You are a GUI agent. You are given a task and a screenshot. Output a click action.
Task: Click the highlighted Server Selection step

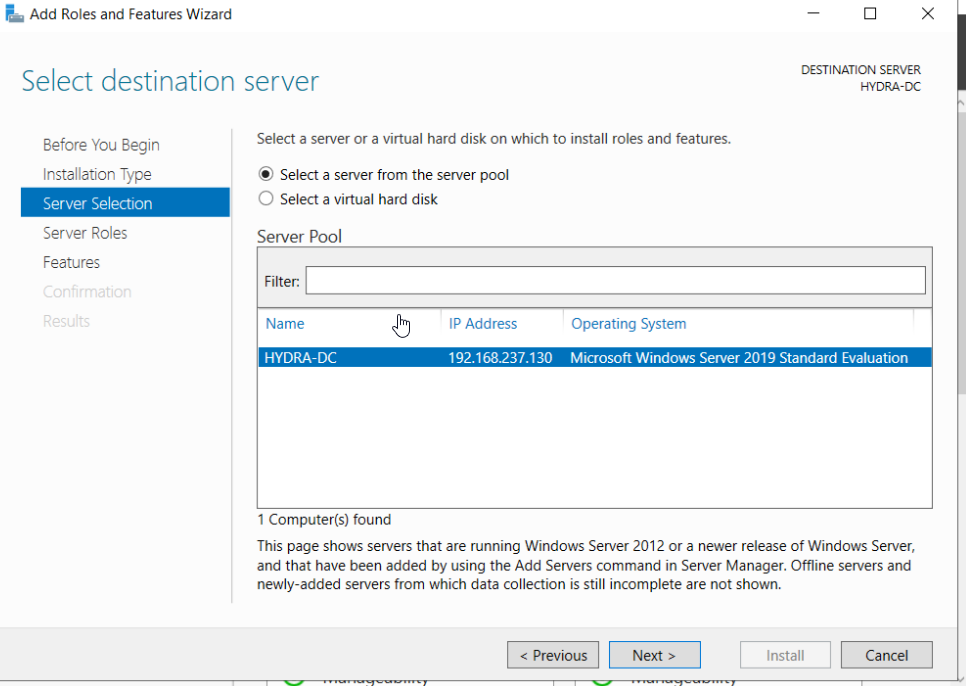[x=96, y=202]
